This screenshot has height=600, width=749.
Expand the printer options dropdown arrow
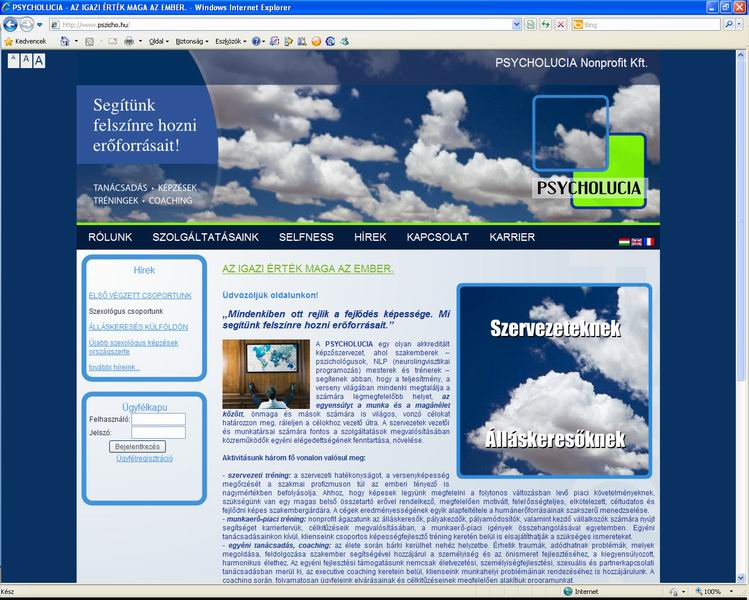click(140, 42)
